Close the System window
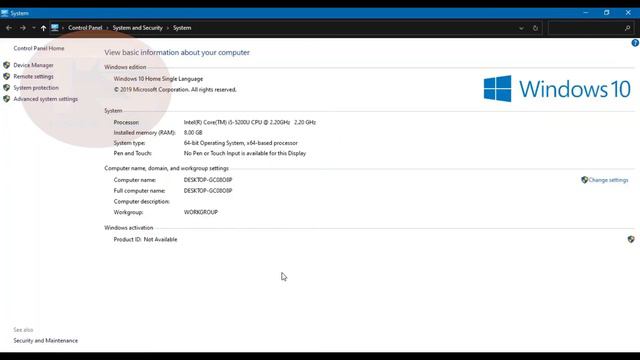 coord(628,13)
